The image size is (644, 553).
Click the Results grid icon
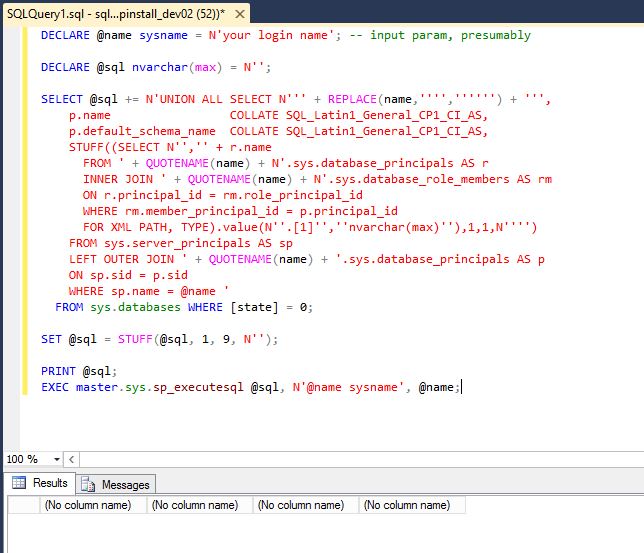19,483
